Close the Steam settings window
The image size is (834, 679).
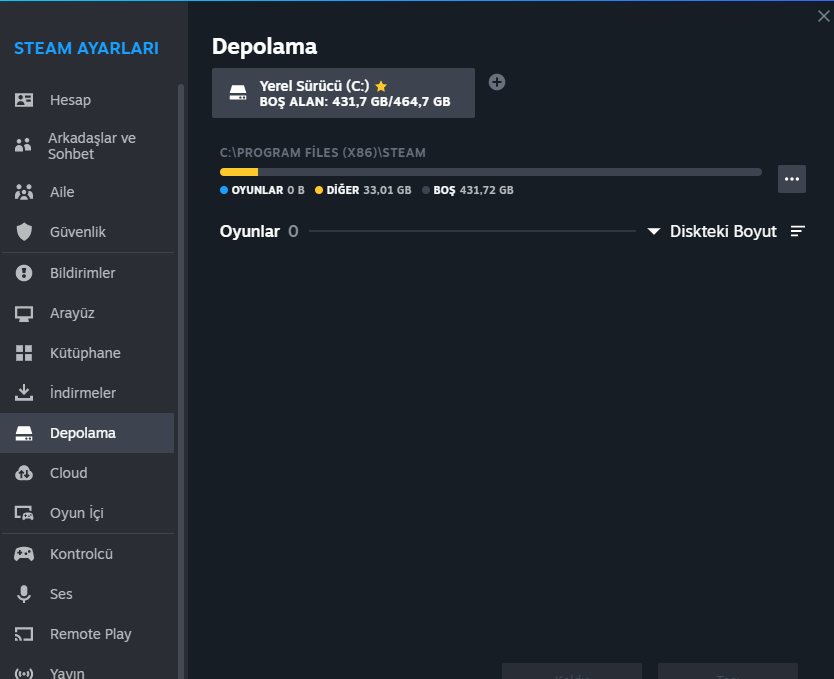(x=823, y=16)
